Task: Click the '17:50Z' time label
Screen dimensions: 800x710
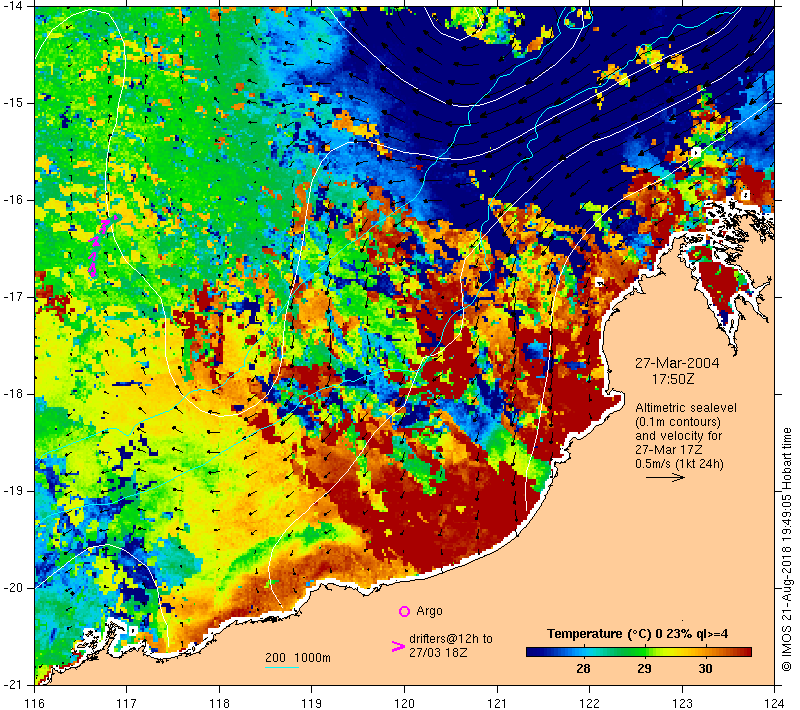Action: (x=673, y=379)
